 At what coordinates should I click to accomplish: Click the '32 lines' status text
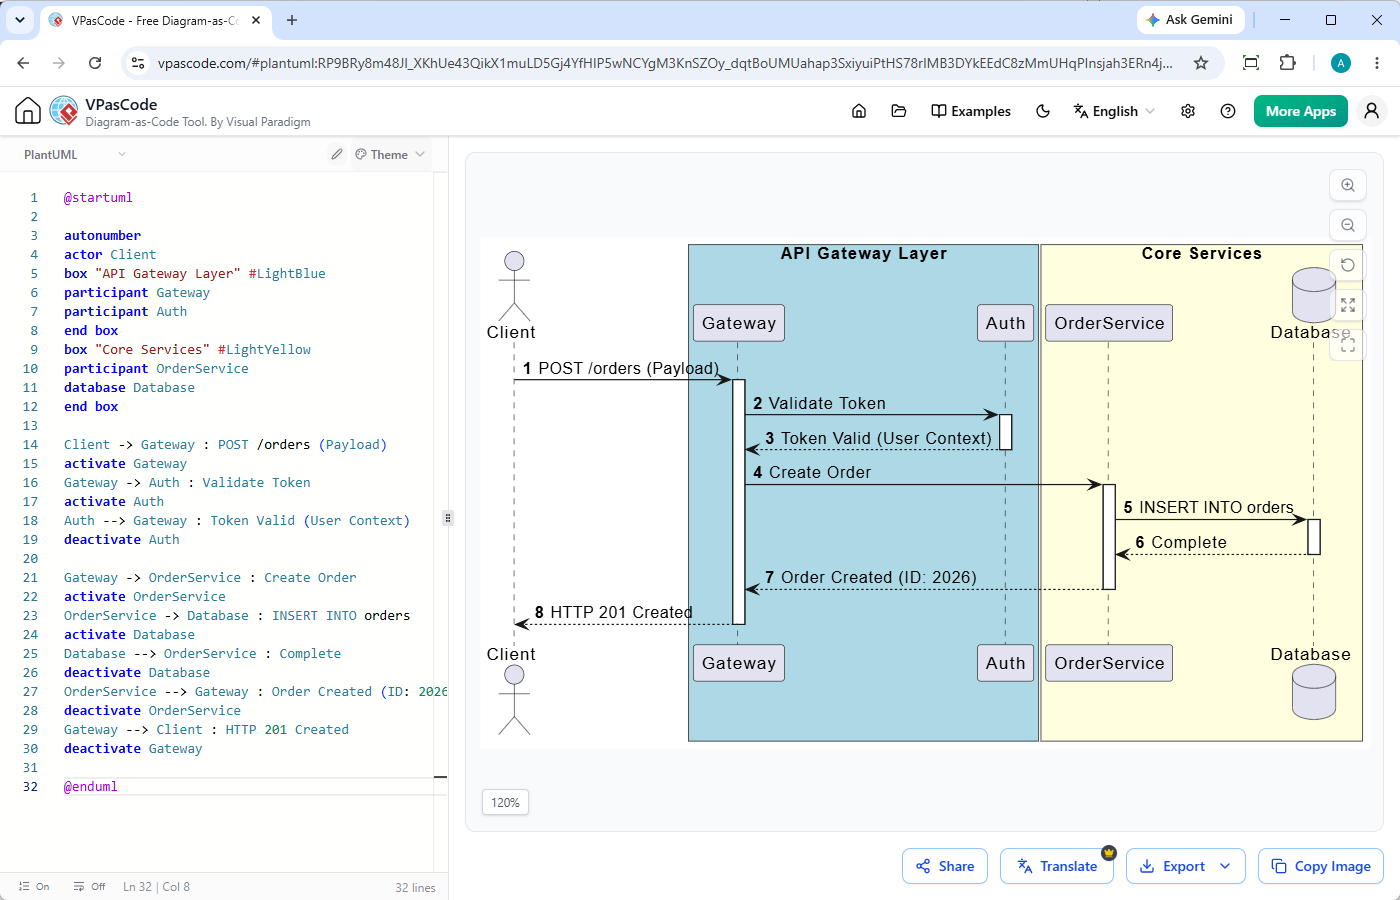coord(415,887)
